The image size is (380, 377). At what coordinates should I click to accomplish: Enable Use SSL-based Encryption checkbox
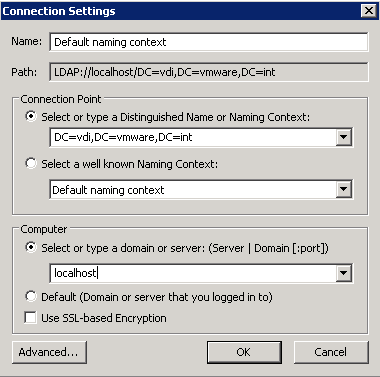click(x=30, y=318)
